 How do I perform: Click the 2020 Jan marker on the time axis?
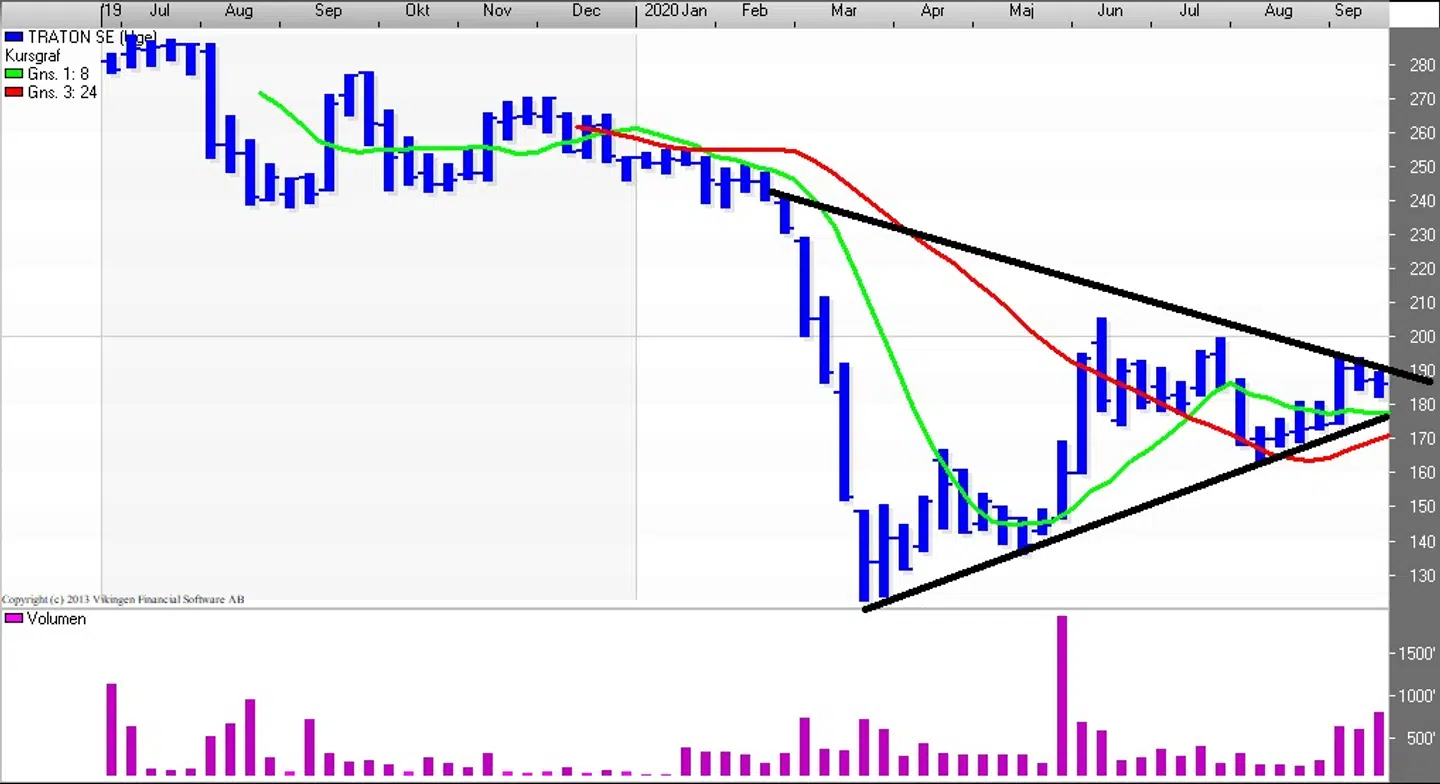pyautogui.click(x=676, y=11)
